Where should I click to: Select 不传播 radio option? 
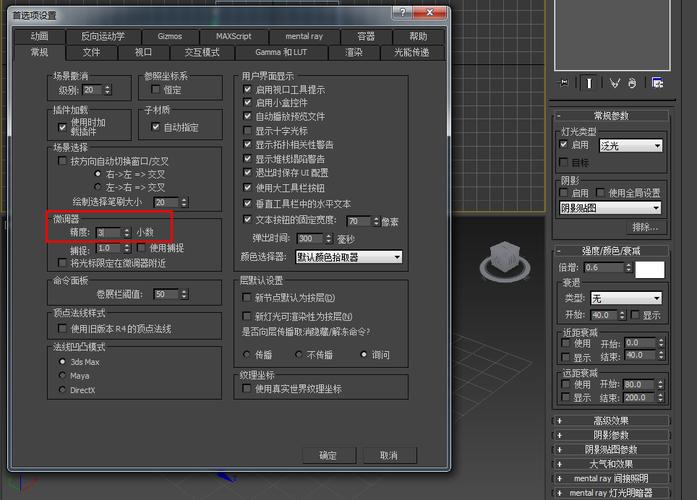pyautogui.click(x=299, y=354)
